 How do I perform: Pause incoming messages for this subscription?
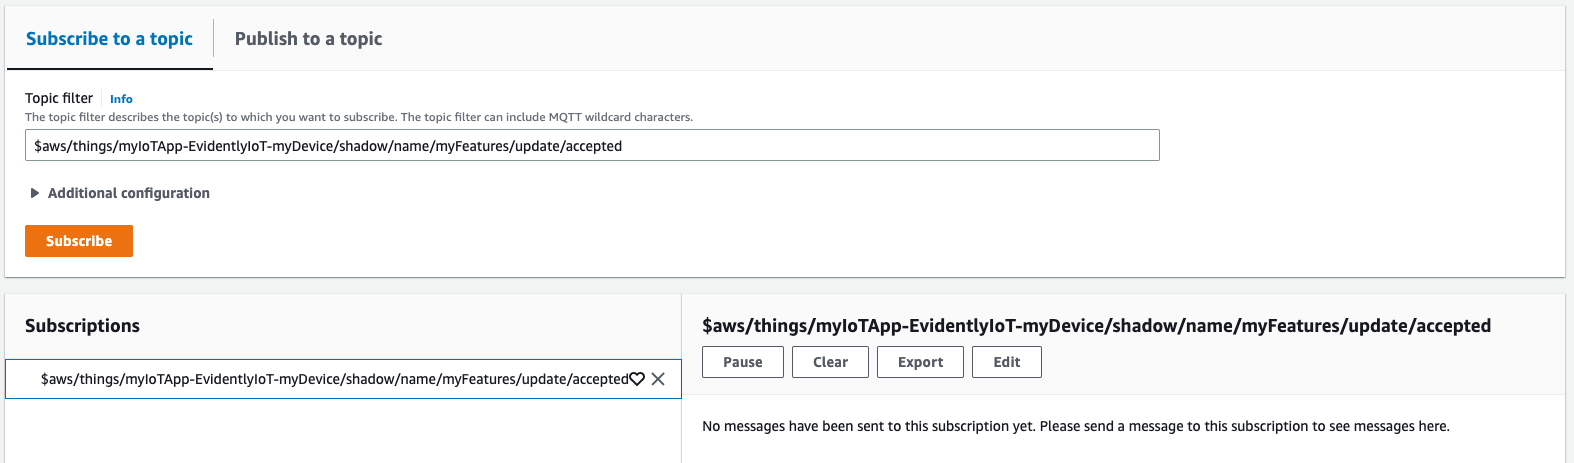tap(743, 362)
